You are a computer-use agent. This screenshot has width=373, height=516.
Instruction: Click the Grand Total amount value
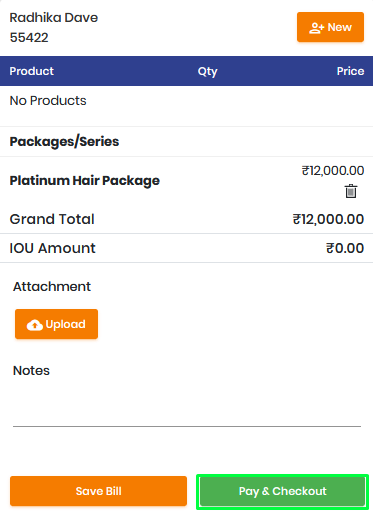[x=328, y=219]
